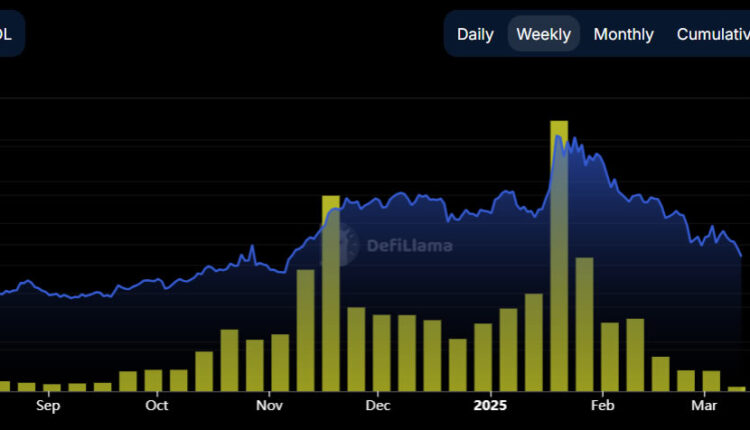The width and height of the screenshot is (750, 430).
Task: Switch to Monthly interval
Action: 623,34
